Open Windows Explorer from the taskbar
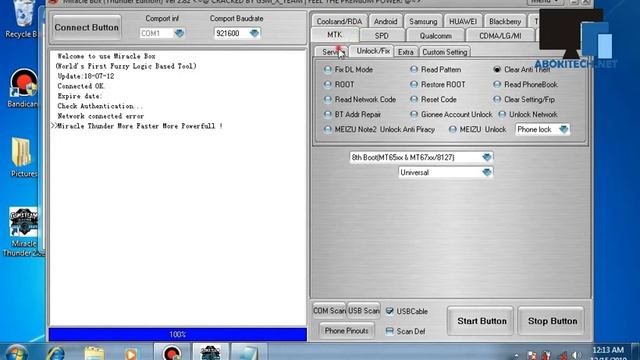This screenshot has height=360, width=640. click(94, 353)
